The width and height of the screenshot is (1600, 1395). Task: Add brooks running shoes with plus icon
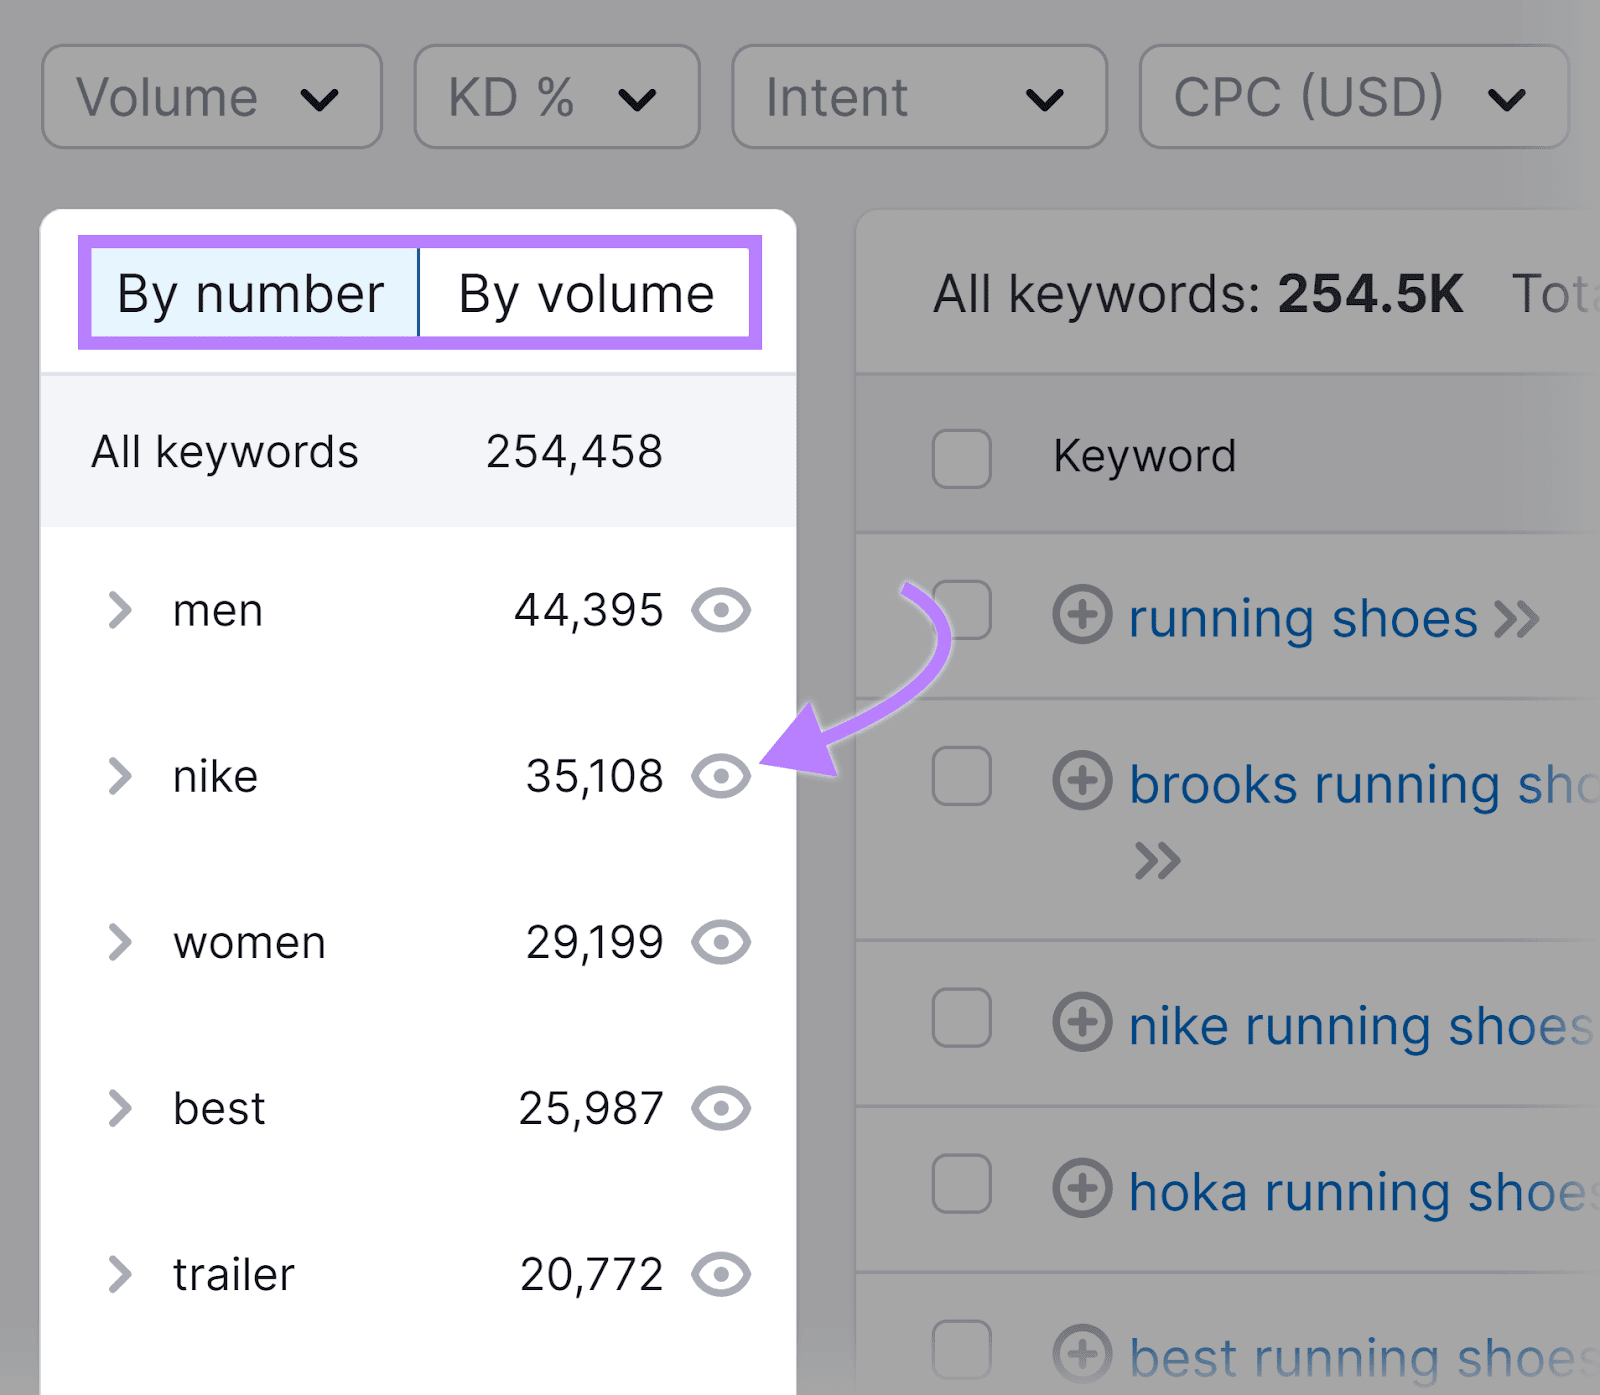(x=1082, y=780)
